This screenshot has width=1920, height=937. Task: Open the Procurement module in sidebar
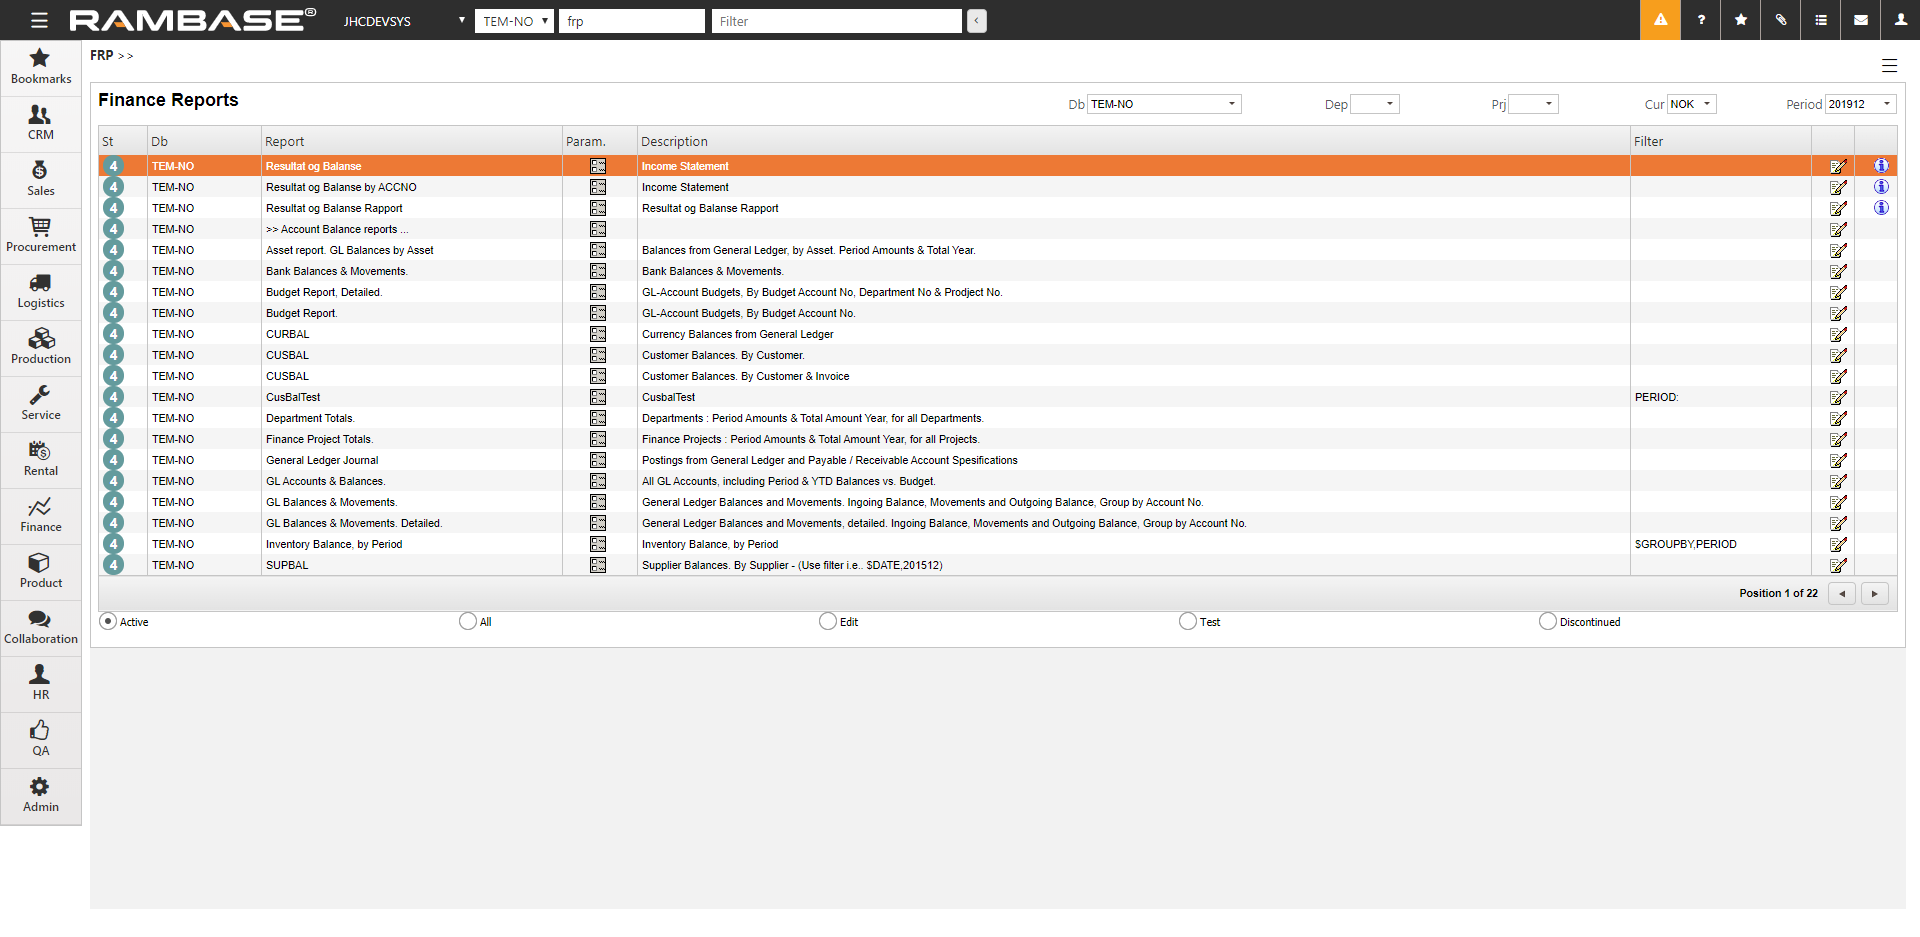(41, 236)
